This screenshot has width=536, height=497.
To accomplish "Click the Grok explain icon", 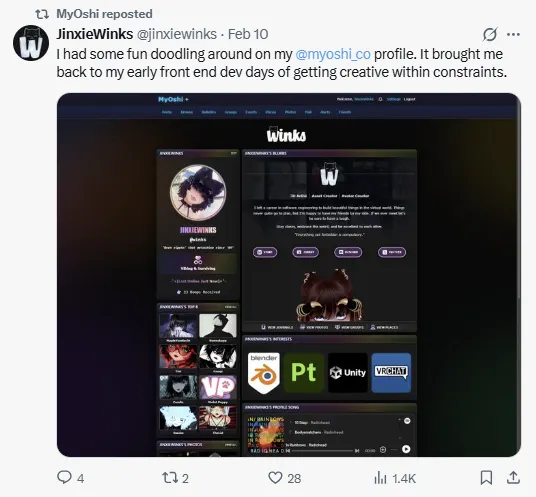I will tap(490, 34).
